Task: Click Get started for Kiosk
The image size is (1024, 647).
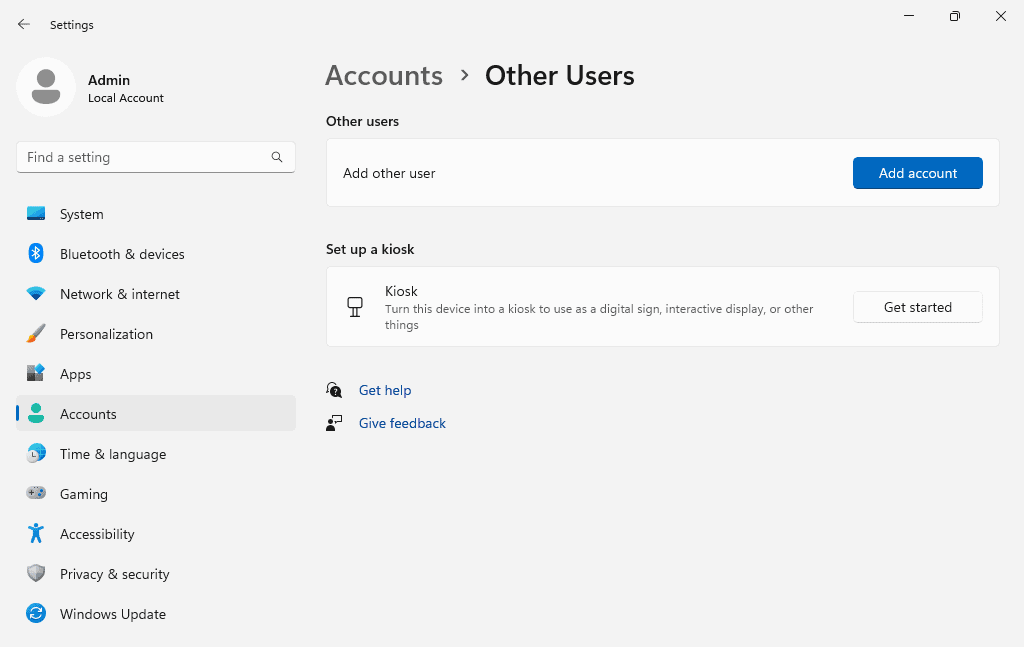Action: click(x=918, y=307)
